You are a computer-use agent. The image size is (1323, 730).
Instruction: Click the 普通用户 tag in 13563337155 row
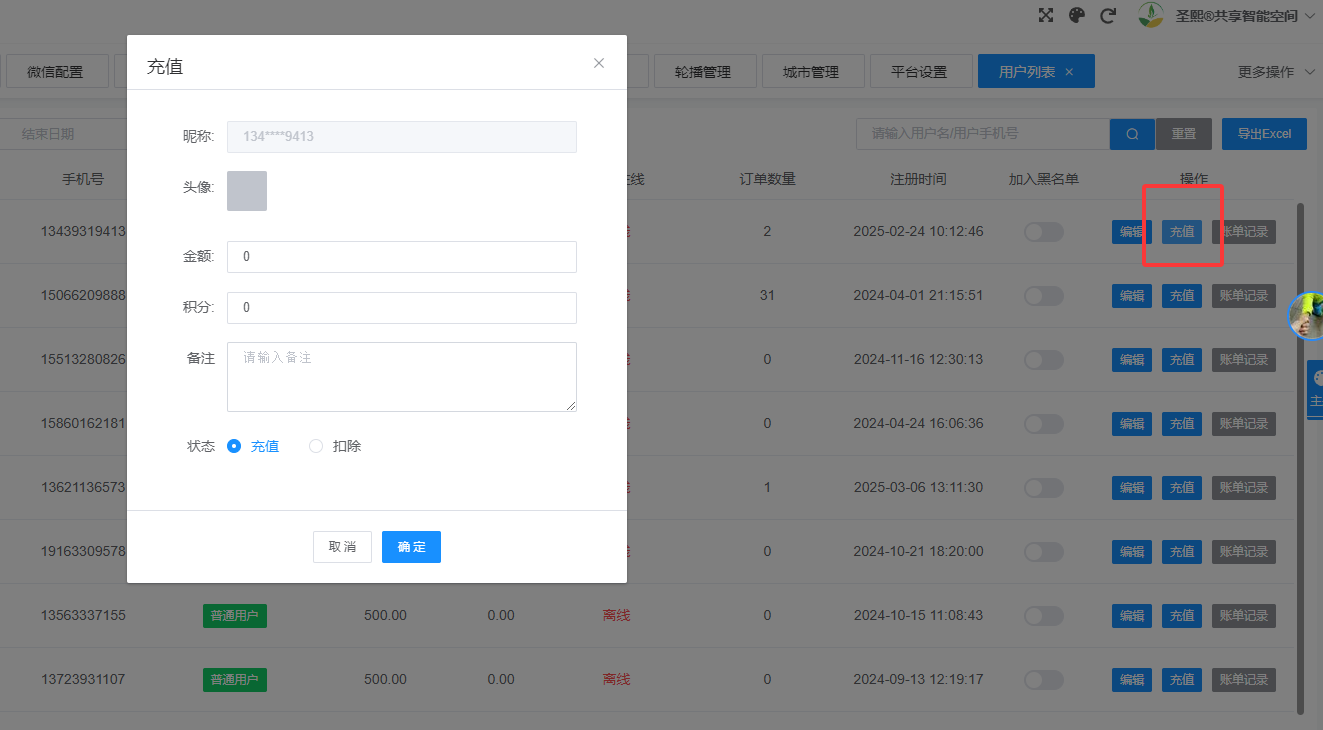pyautogui.click(x=235, y=616)
